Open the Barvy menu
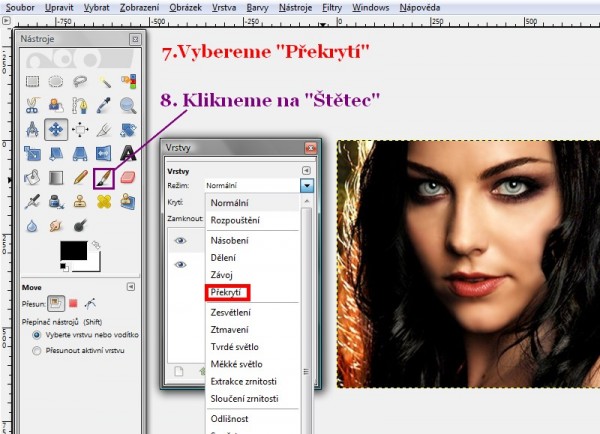This screenshot has width=600, height=434. pyautogui.click(x=257, y=7)
